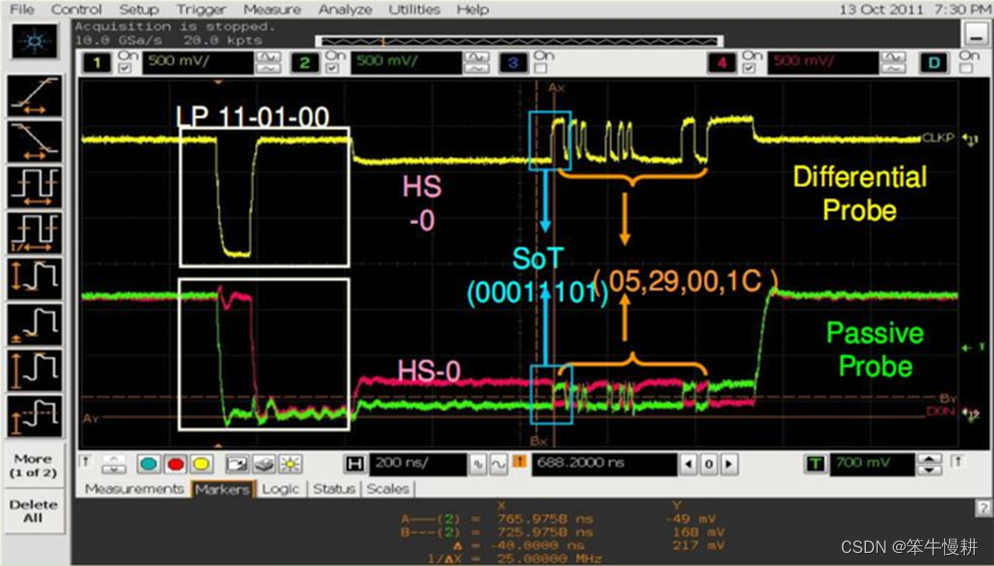994x566 pixels.
Task: Switch to the Markers tab
Action: tap(222, 489)
